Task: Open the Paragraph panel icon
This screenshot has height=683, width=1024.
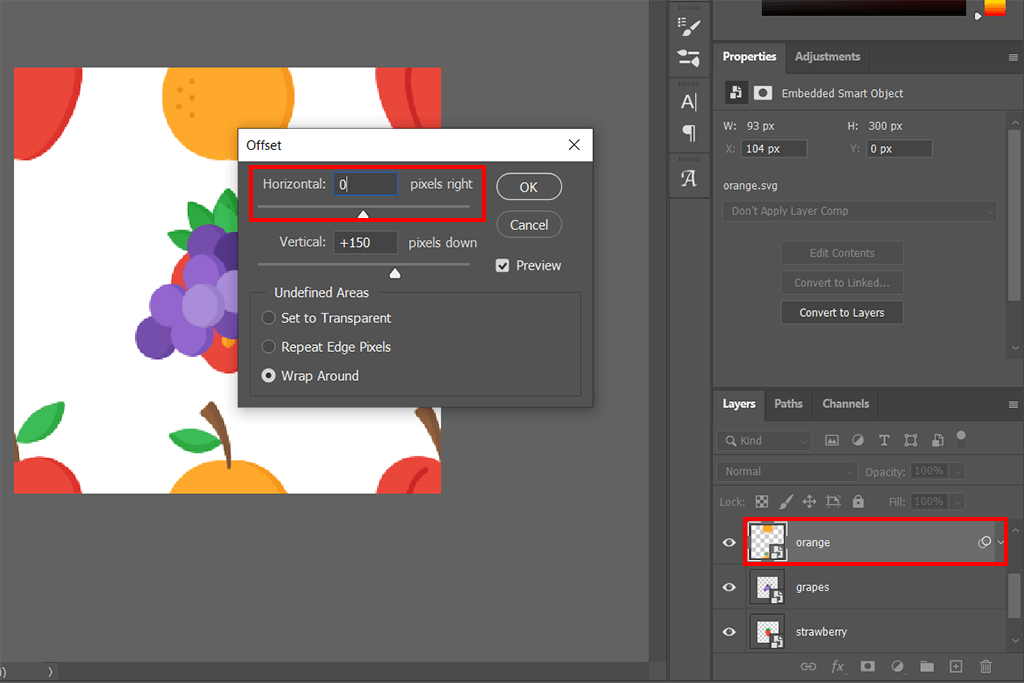Action: pyautogui.click(x=689, y=133)
